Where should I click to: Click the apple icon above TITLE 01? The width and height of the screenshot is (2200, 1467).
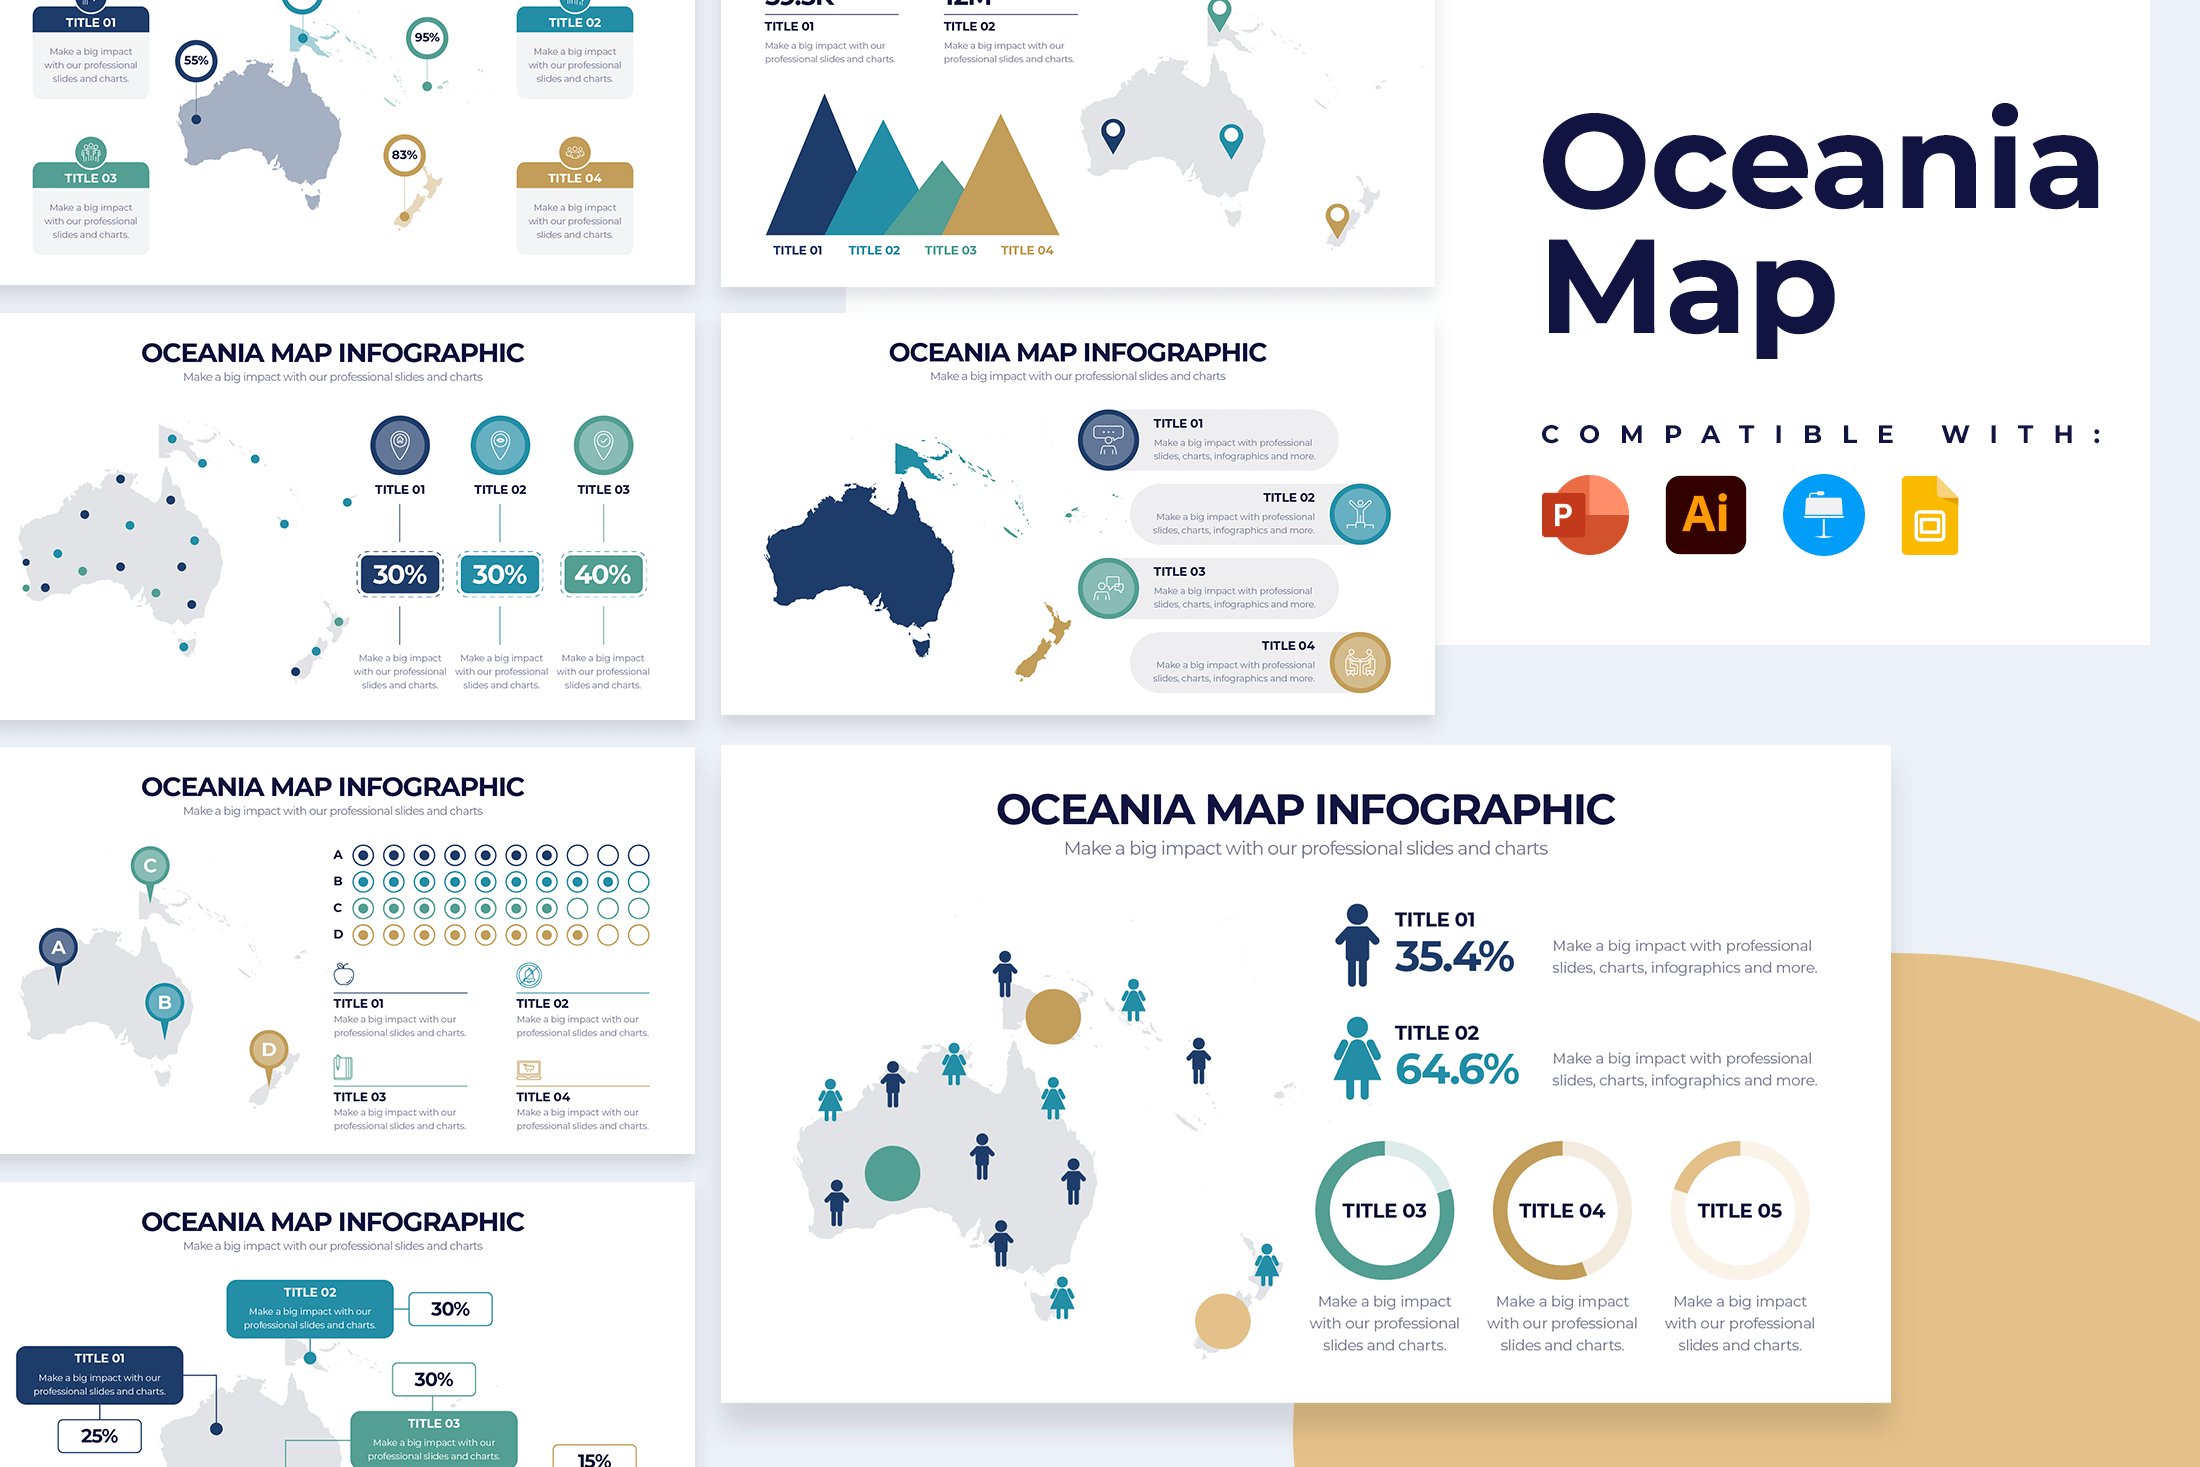click(343, 974)
